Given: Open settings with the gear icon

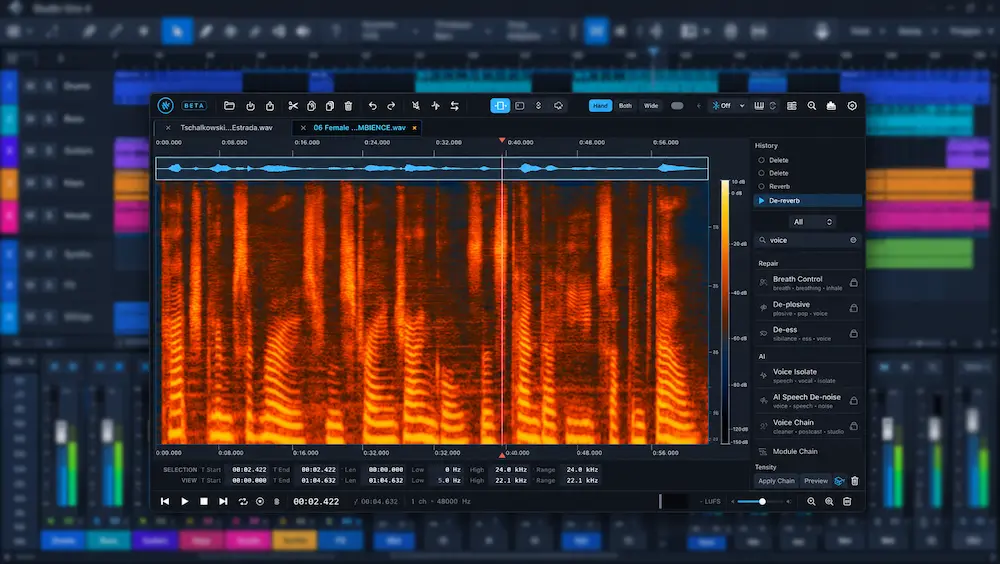Looking at the screenshot, I should point(852,106).
